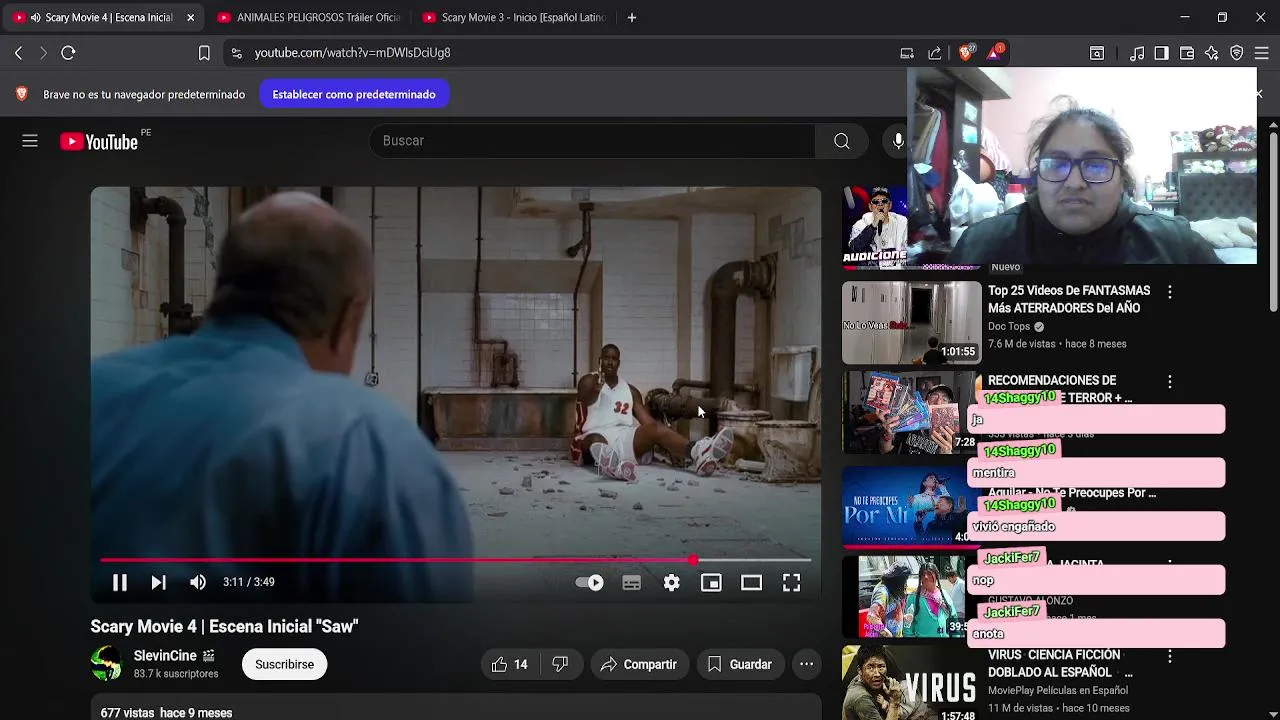1280x720 pixels.
Task: Open Top 25 Videos De FANTASMAS thumbnail
Action: tap(912, 322)
